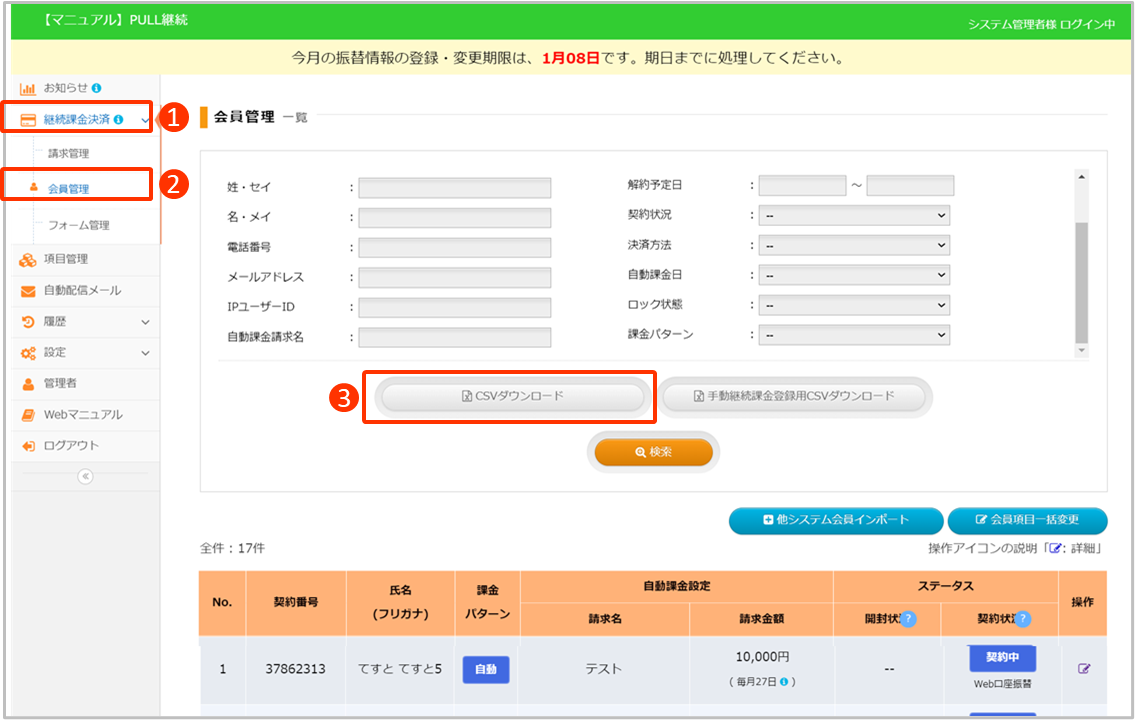The image size is (1135, 720).
Task: Click the info icon beside お知らせ
Action: click(x=97, y=88)
